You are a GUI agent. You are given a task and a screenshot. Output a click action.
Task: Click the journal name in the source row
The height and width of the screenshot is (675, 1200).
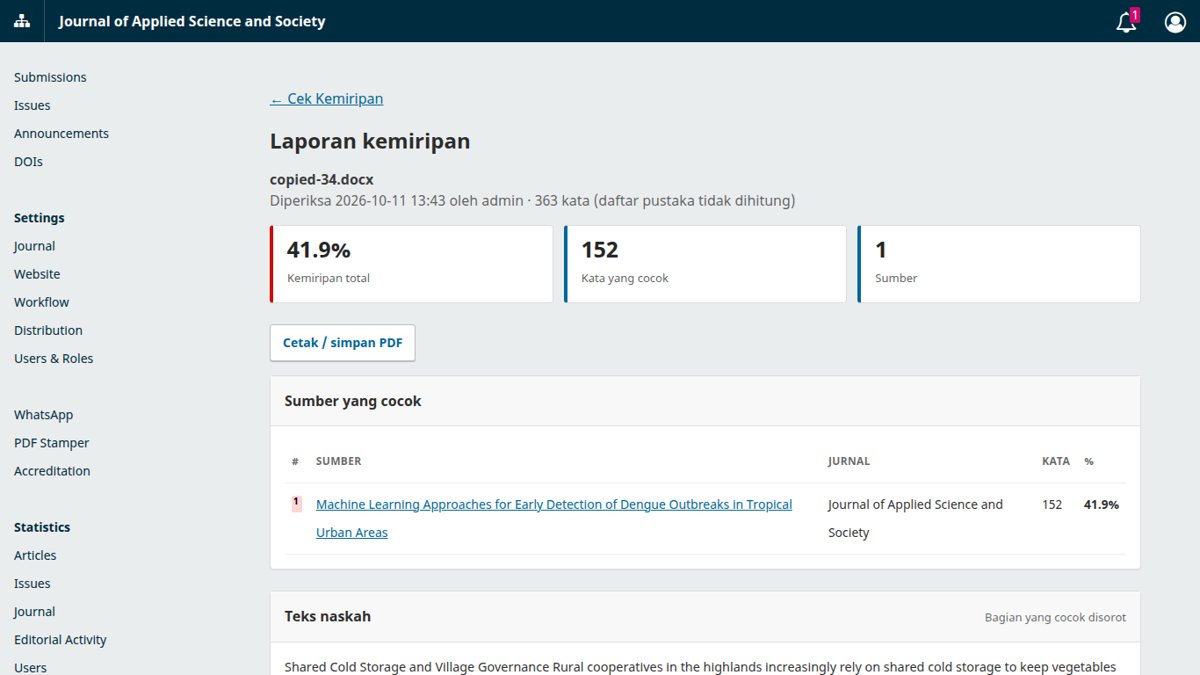pyautogui.click(x=915, y=518)
